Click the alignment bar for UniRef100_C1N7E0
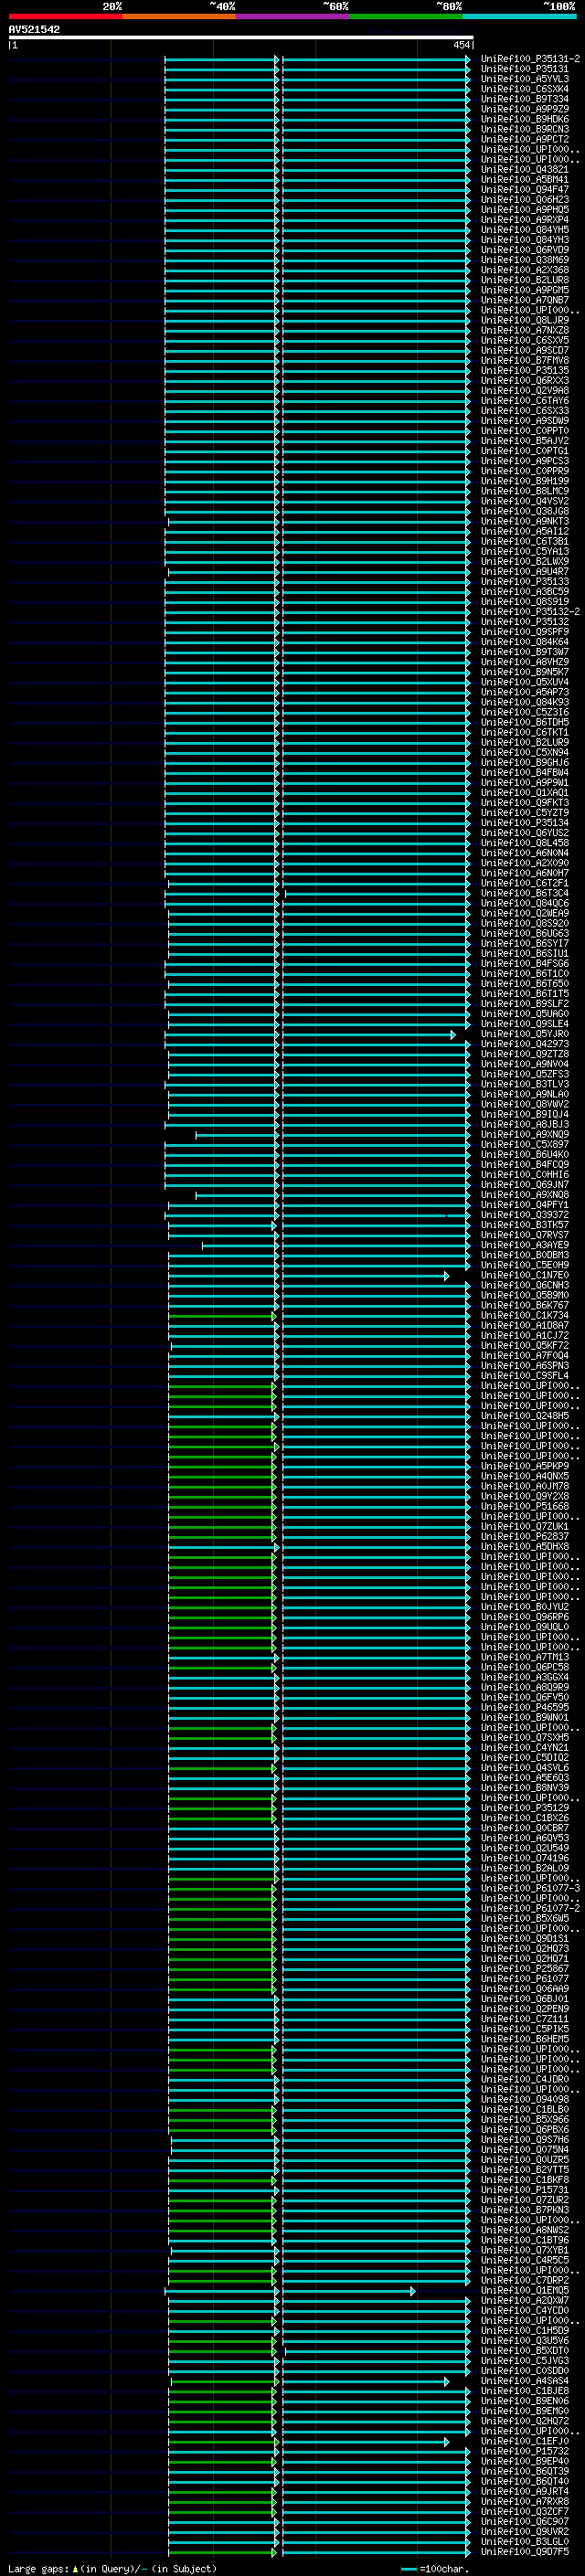This screenshot has height=2576, width=585. click(x=309, y=1275)
